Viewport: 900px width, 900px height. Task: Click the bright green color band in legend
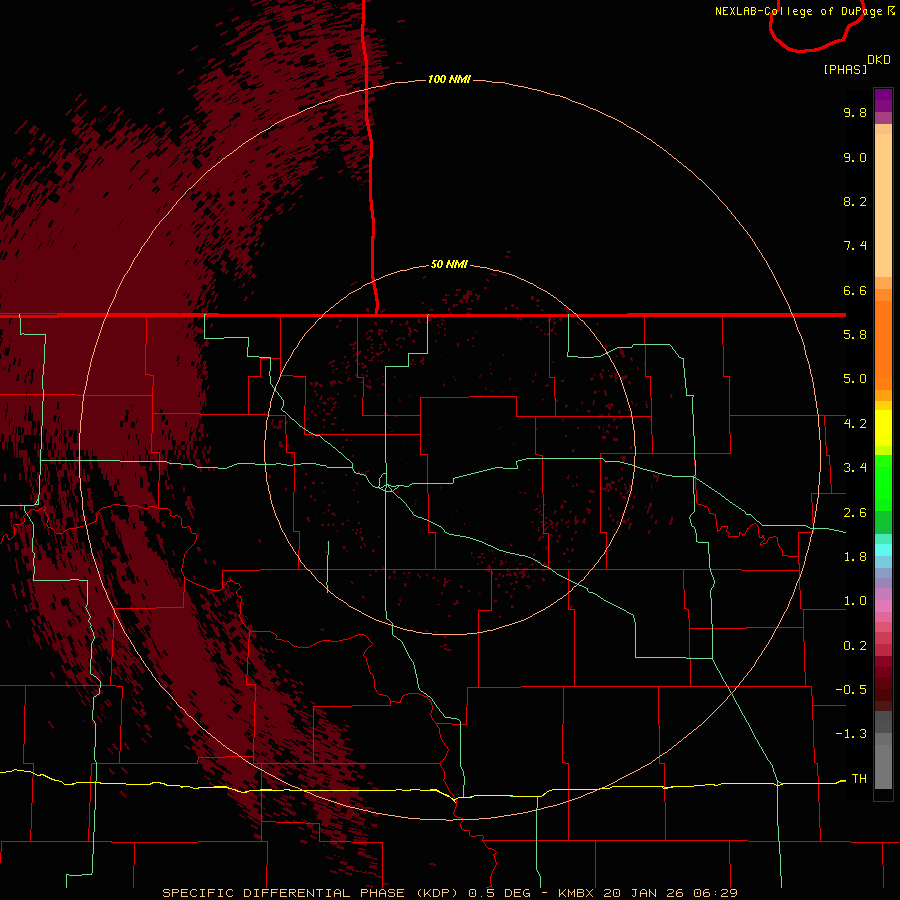(x=883, y=482)
